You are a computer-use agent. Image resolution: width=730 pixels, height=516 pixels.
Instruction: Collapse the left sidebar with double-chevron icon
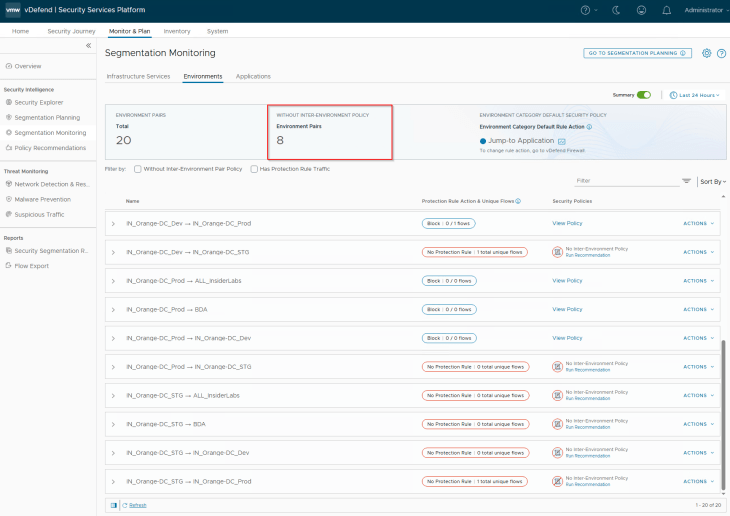point(88,46)
